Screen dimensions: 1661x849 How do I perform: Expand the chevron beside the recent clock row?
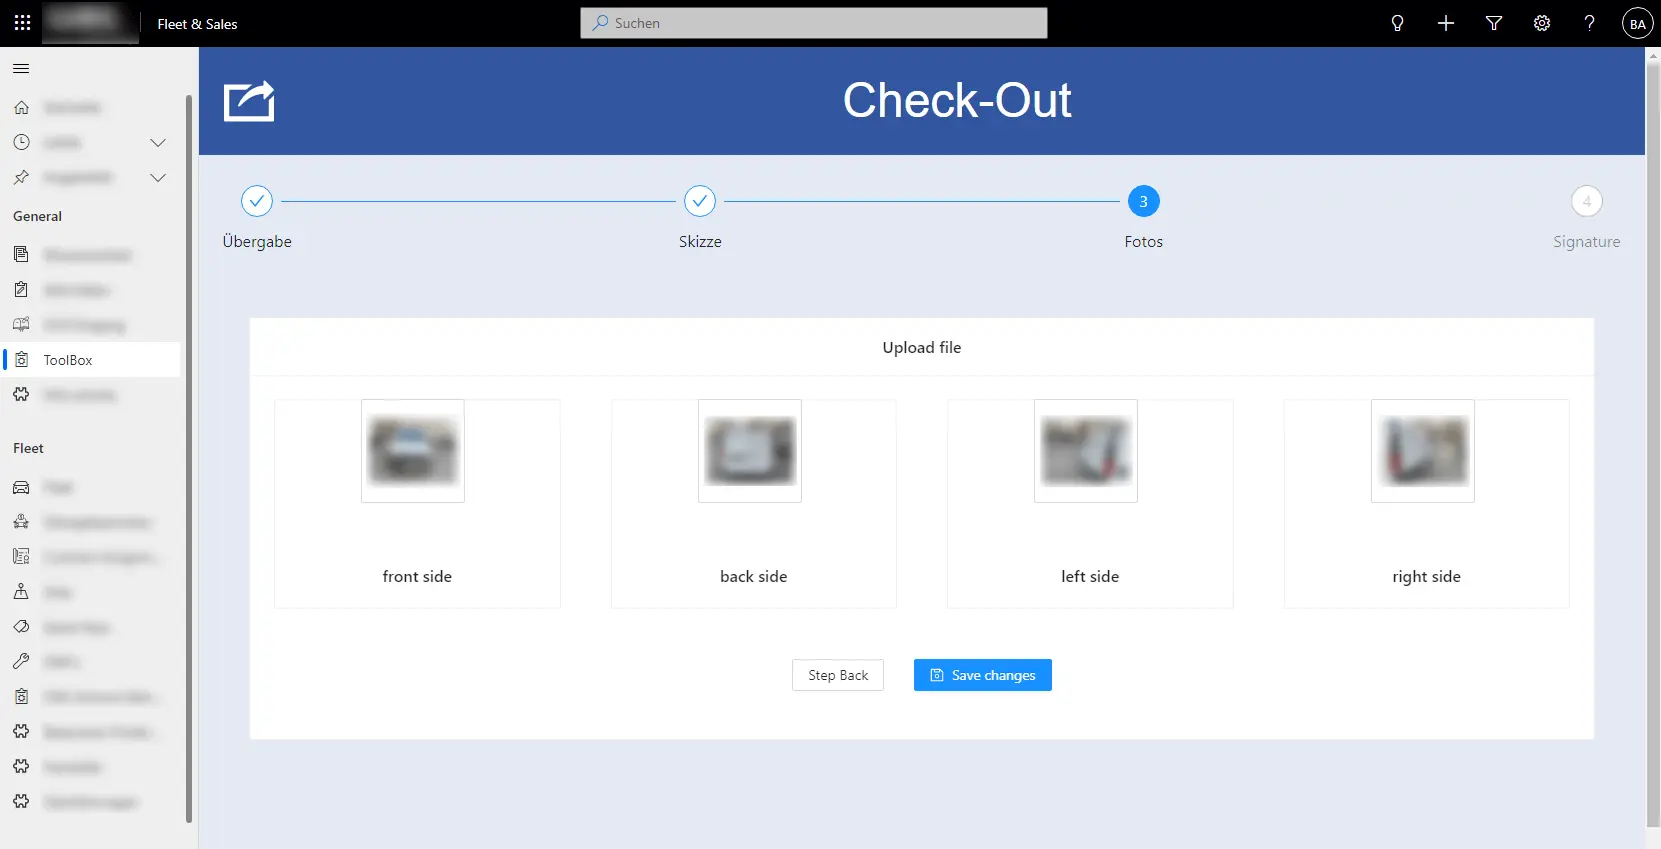[158, 143]
